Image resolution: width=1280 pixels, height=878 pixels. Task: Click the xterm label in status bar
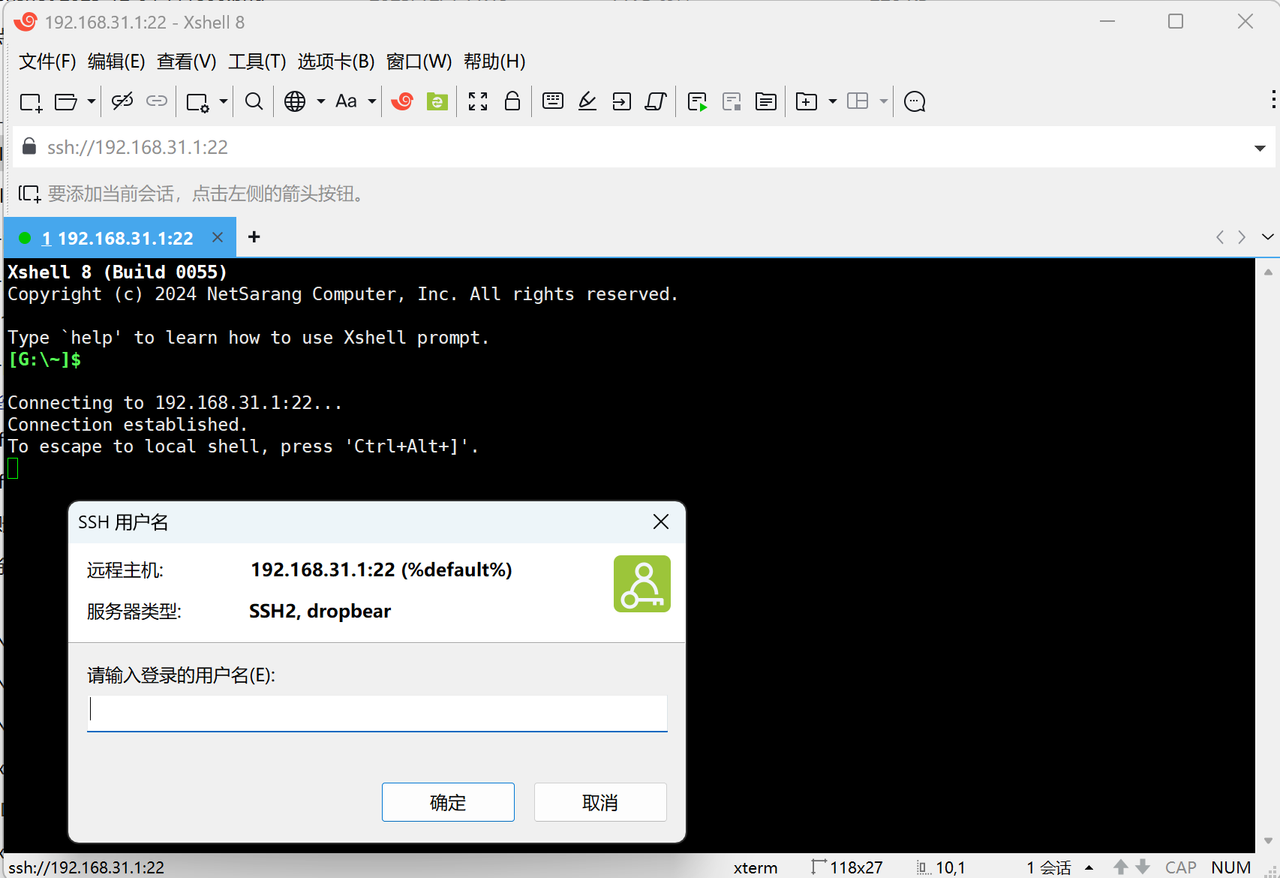(x=755, y=867)
